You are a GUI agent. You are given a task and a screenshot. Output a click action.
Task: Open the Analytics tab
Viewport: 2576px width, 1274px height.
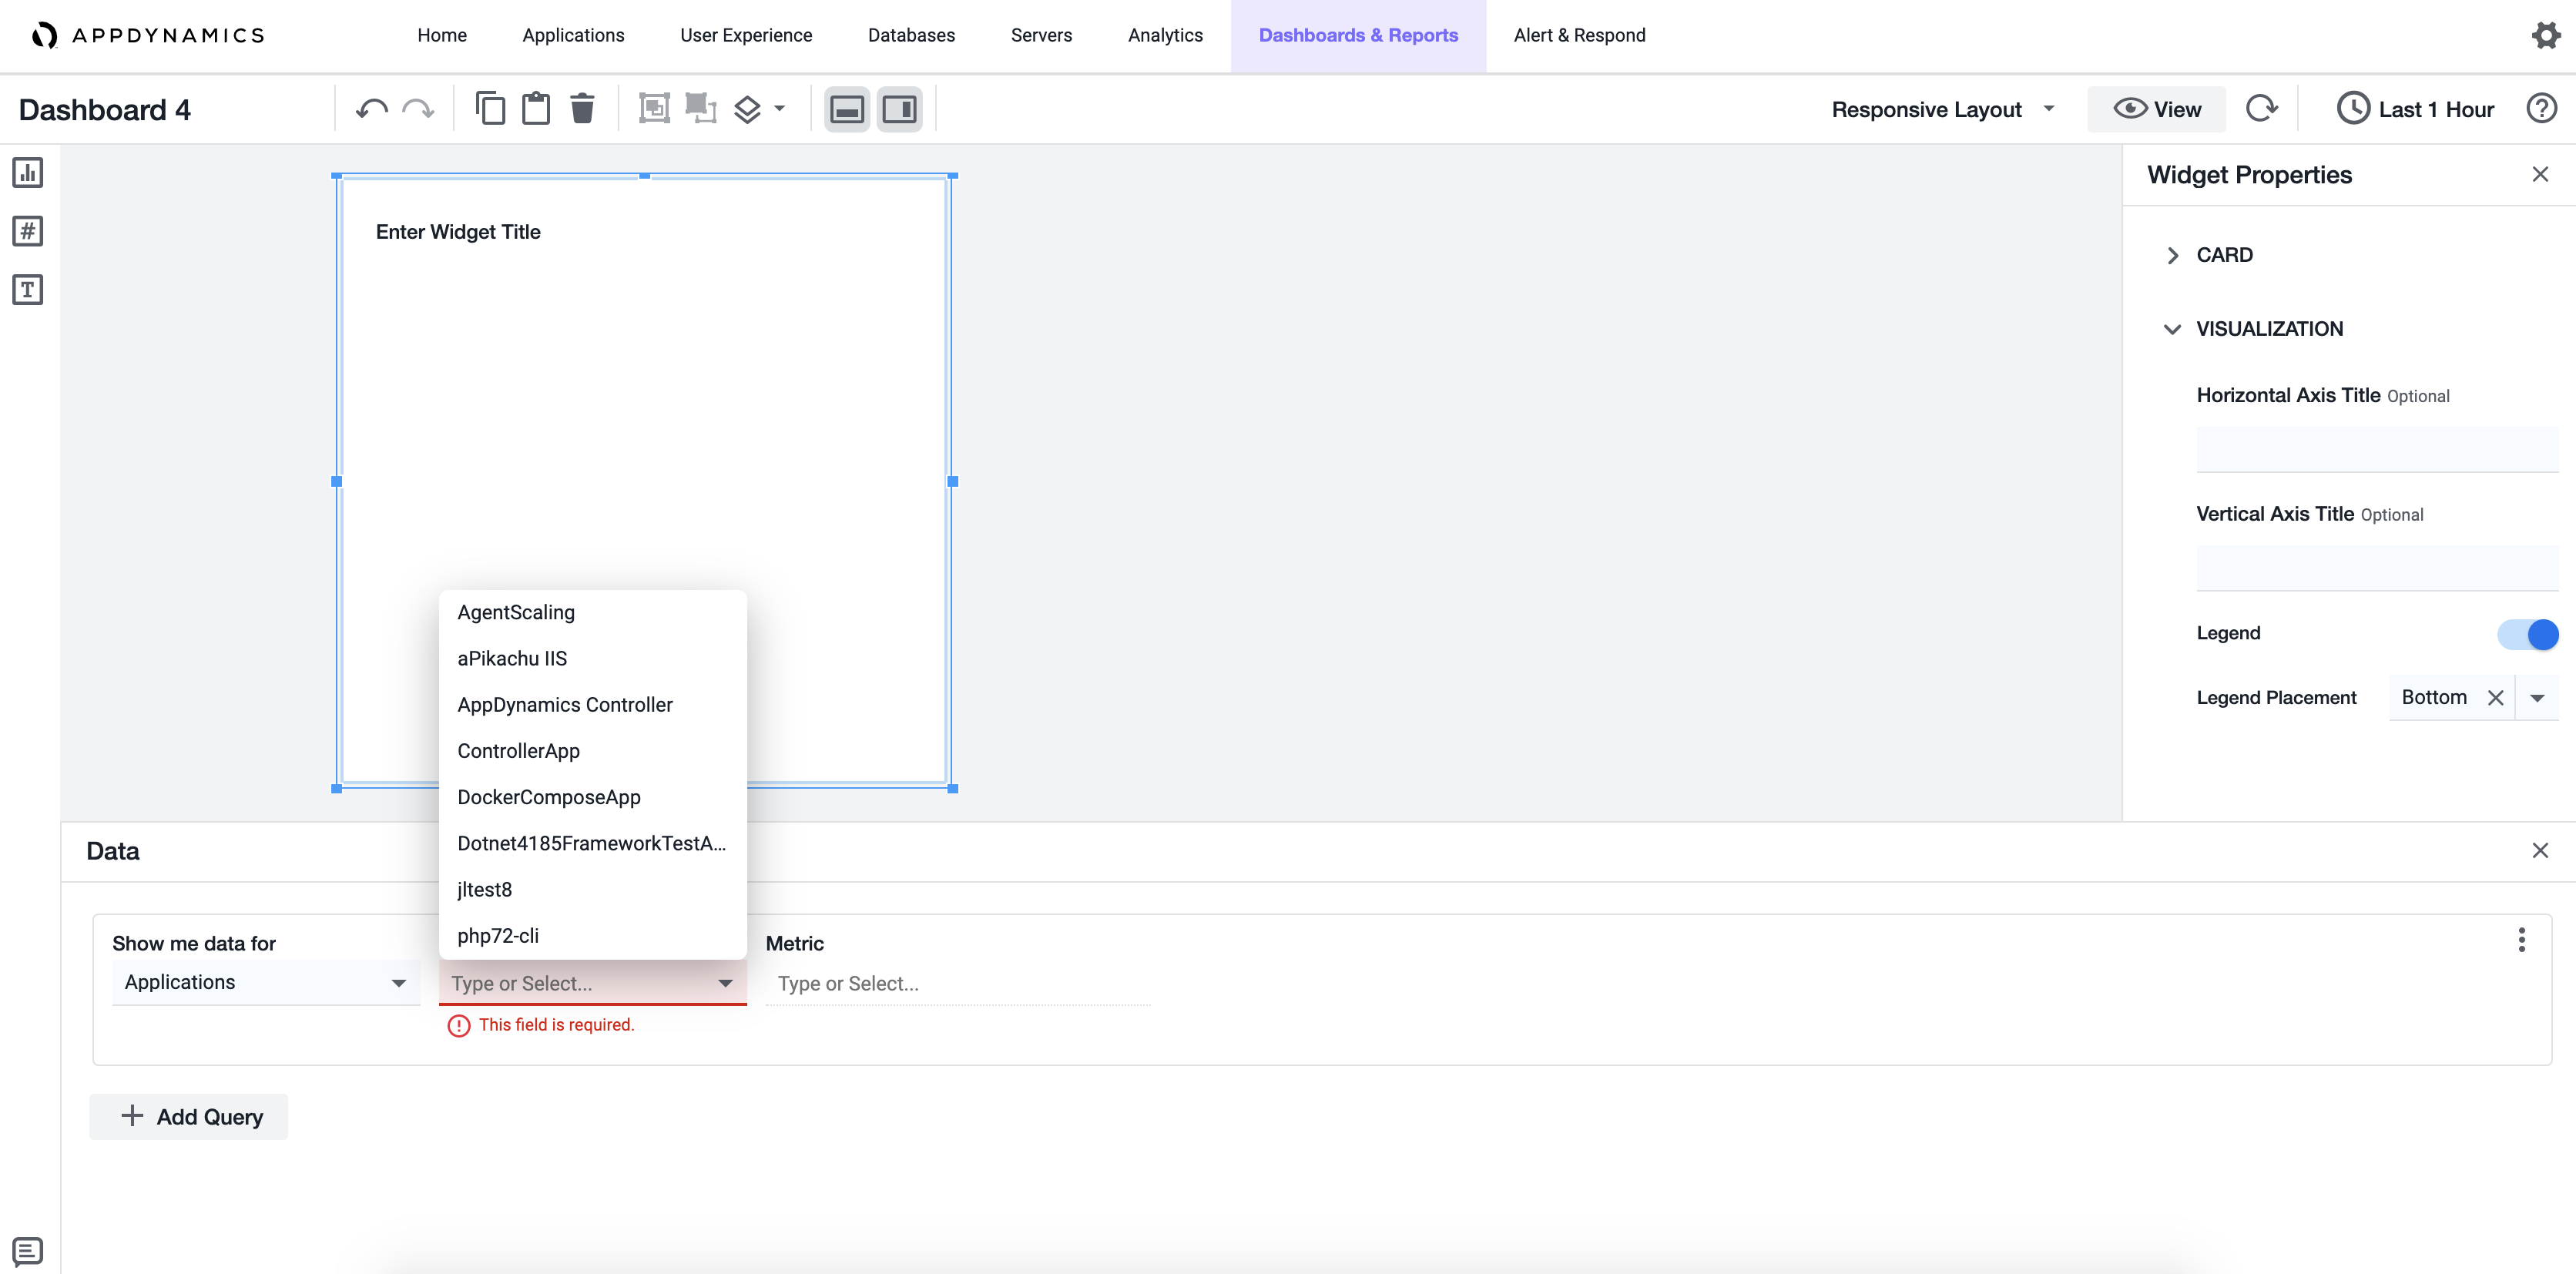1165,35
